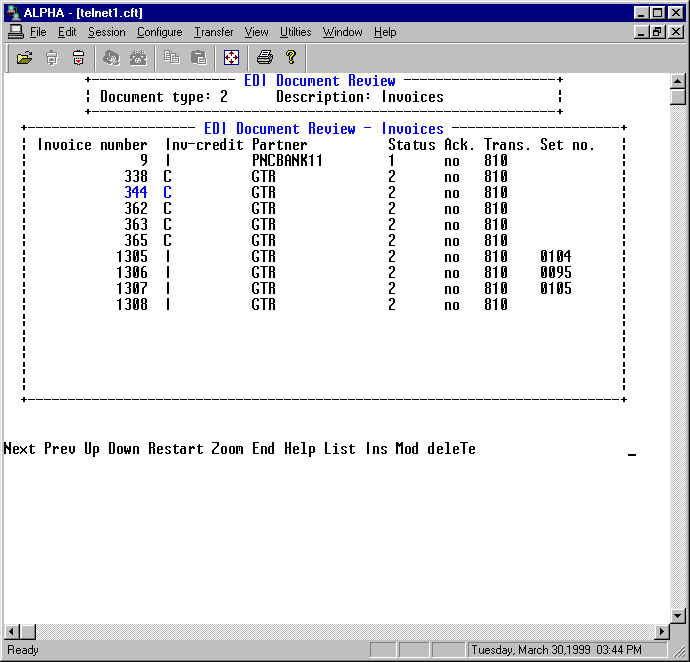690x662 pixels.
Task: Select invoice number 344 row
Action: 135,193
